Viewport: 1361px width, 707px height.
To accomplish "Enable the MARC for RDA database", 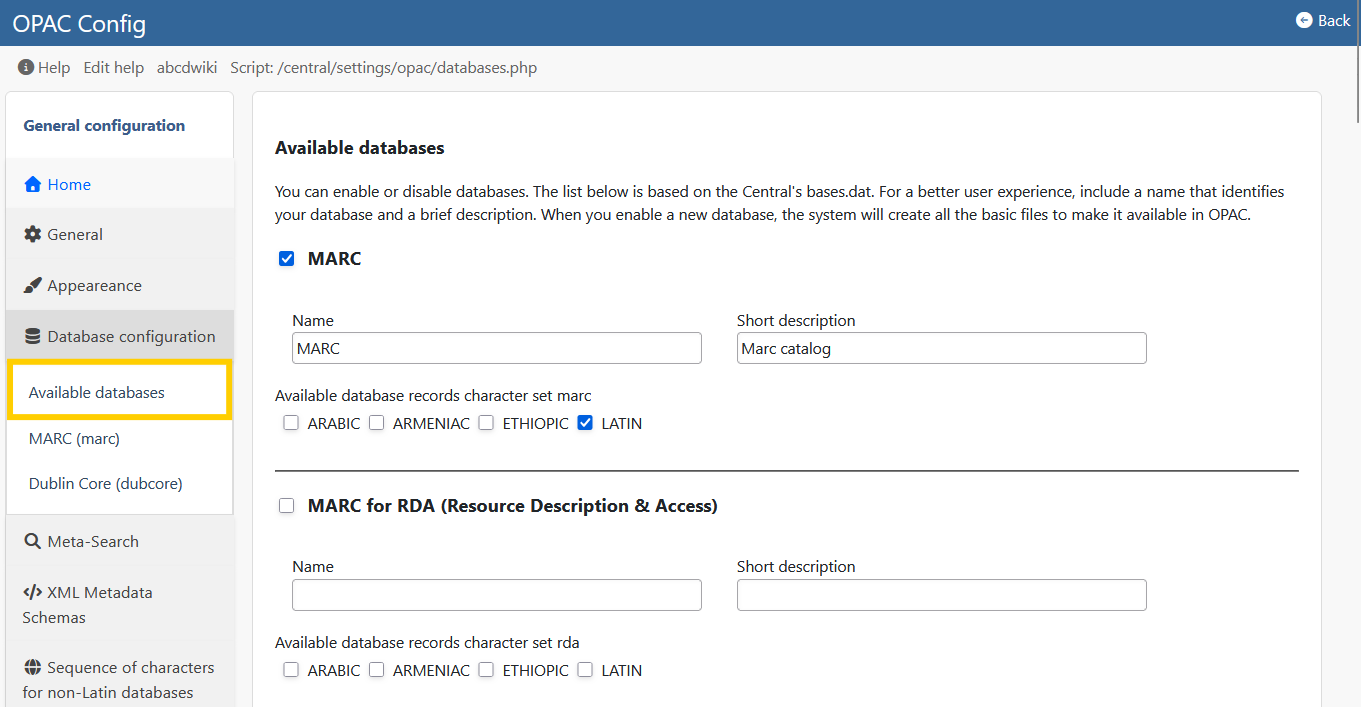I will click(x=287, y=505).
